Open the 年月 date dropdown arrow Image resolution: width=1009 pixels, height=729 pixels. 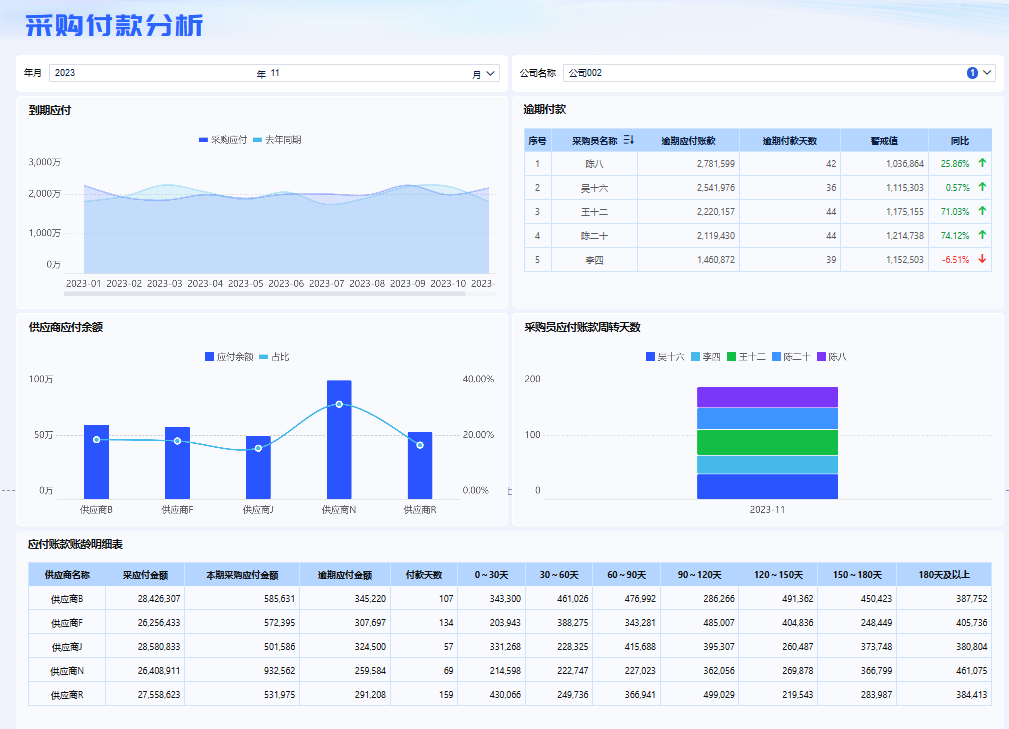click(x=490, y=73)
